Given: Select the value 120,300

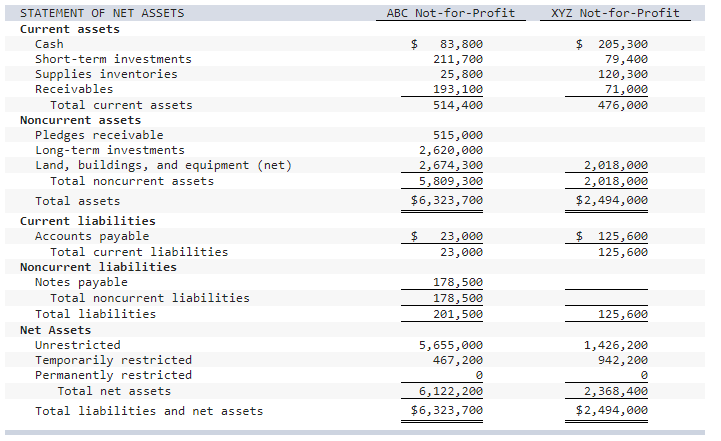Looking at the screenshot, I should click(623, 74).
